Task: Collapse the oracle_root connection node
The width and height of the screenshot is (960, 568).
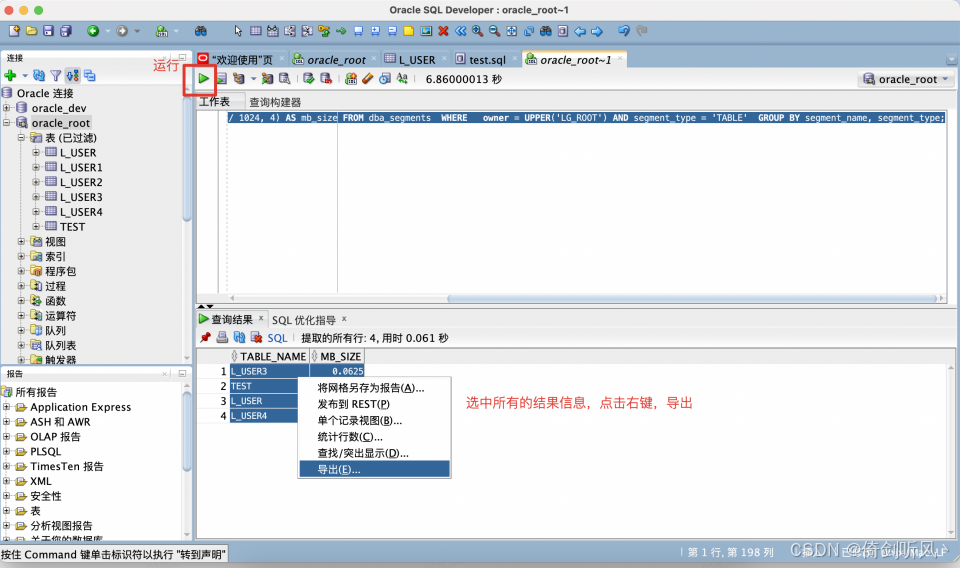Action: tap(7, 122)
